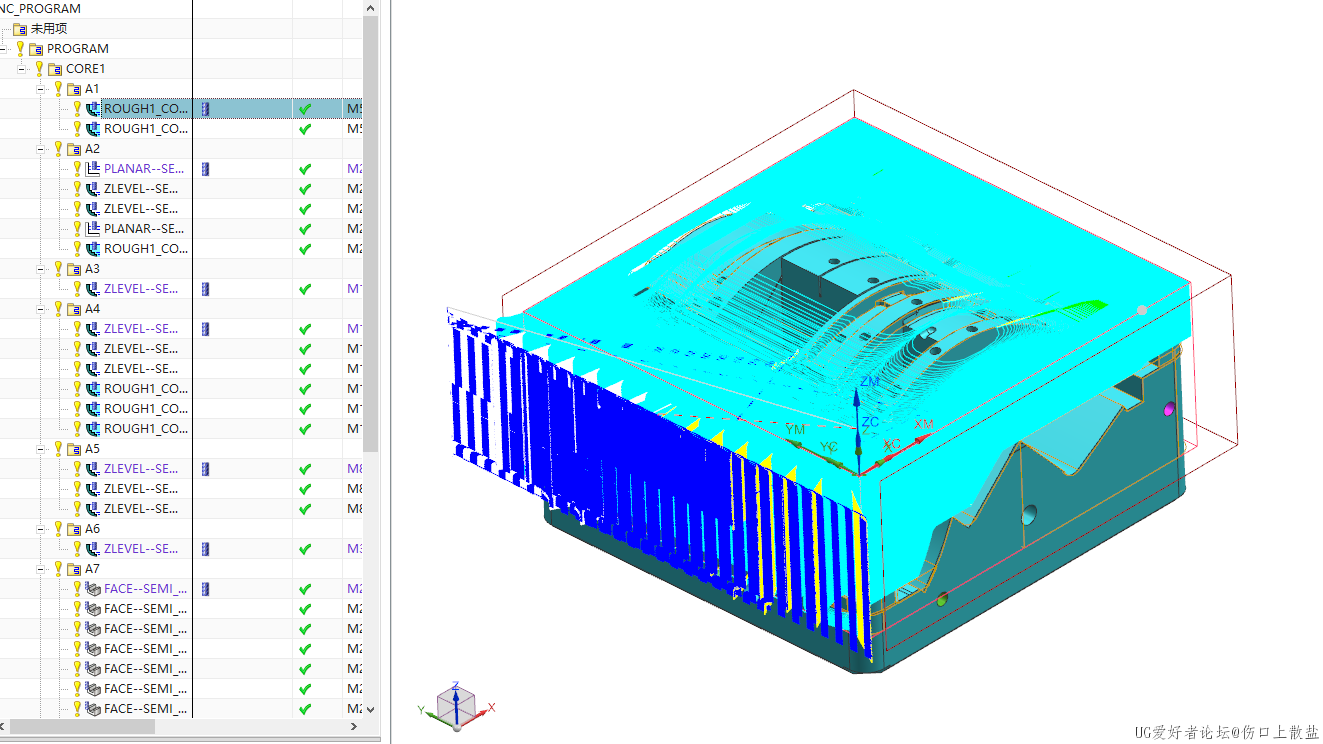The height and width of the screenshot is (744, 1323).
Task: Click the navigator vertical scrollbar thumb
Action: [x=371, y=233]
